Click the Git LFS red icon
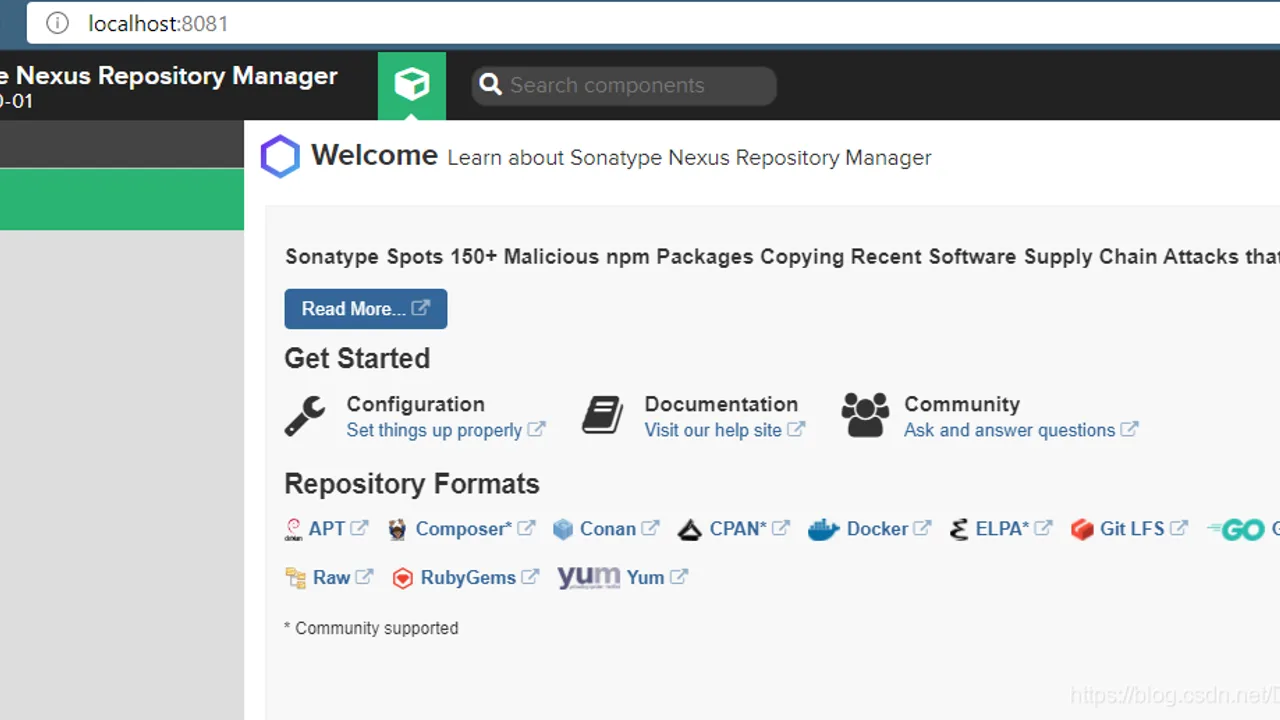The height and width of the screenshot is (720, 1280). 1082,529
